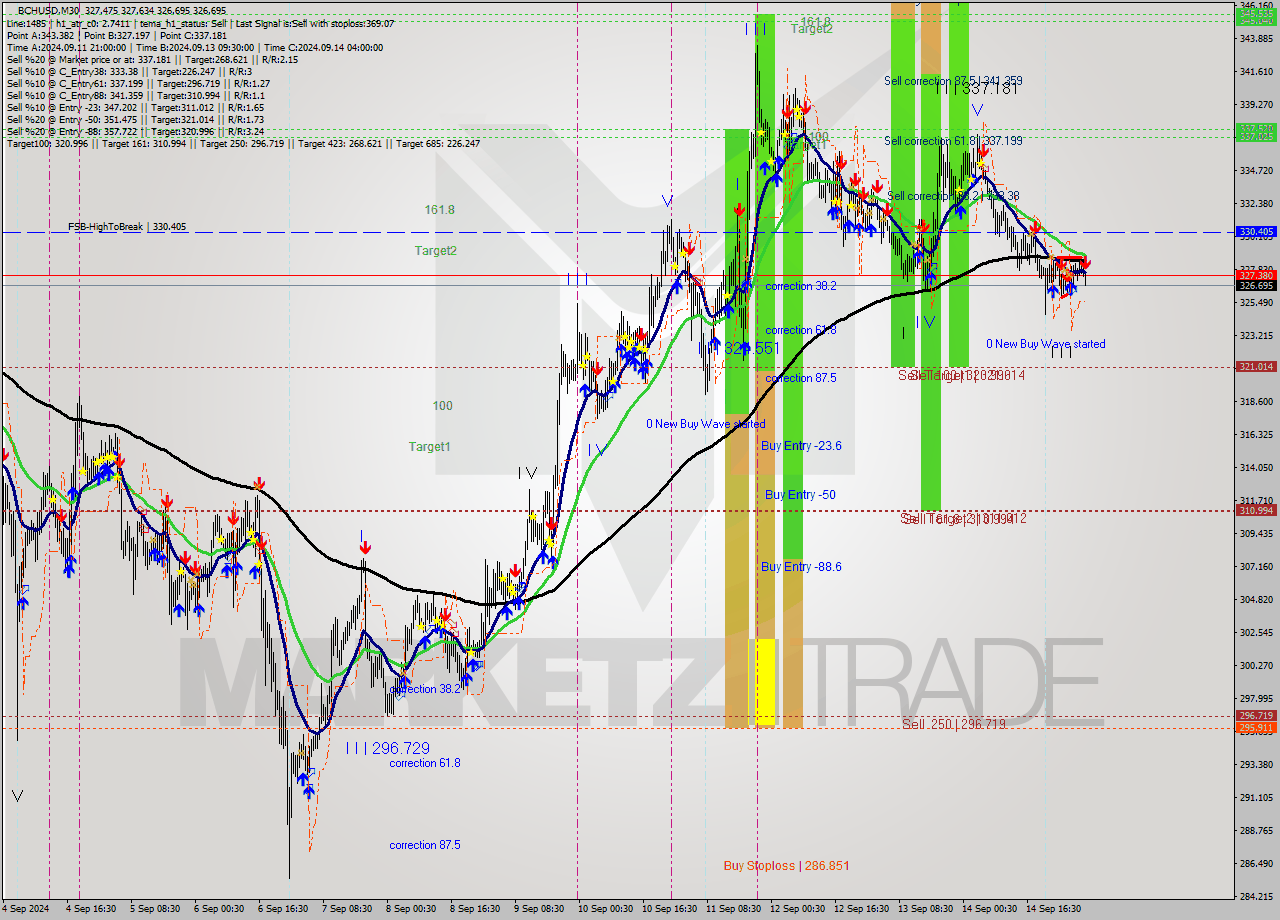Click the 'Buy Entry -88.6' label
This screenshot has height=920, width=1280.
[801, 567]
